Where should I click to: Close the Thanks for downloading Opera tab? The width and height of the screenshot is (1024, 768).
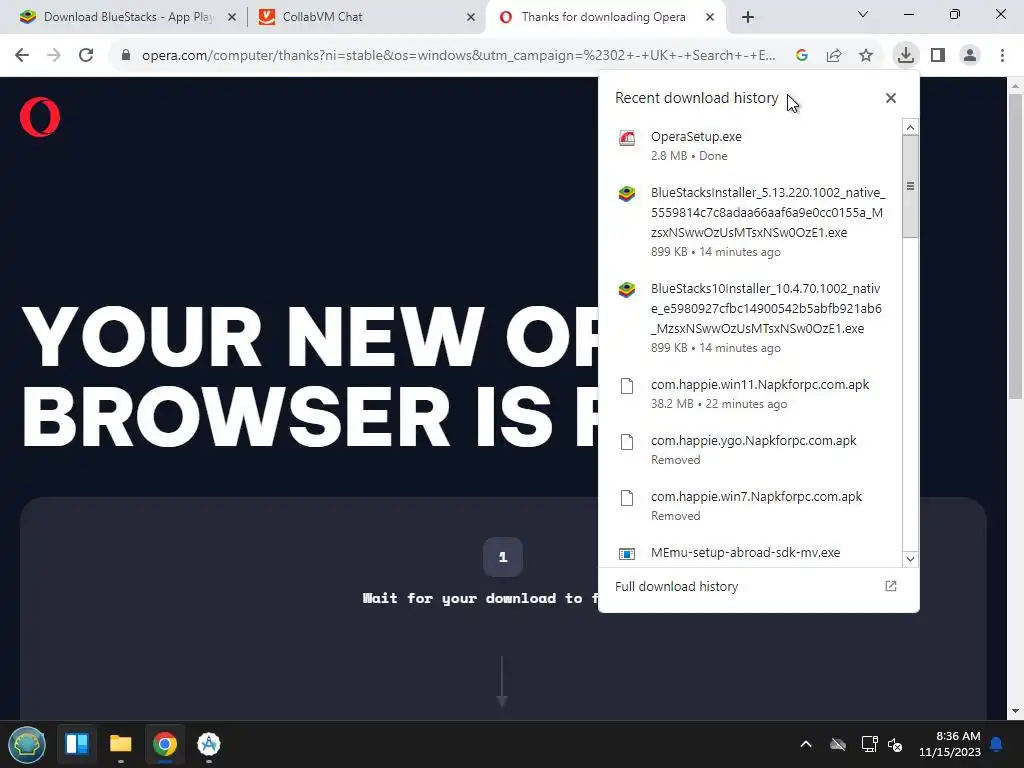point(710,18)
